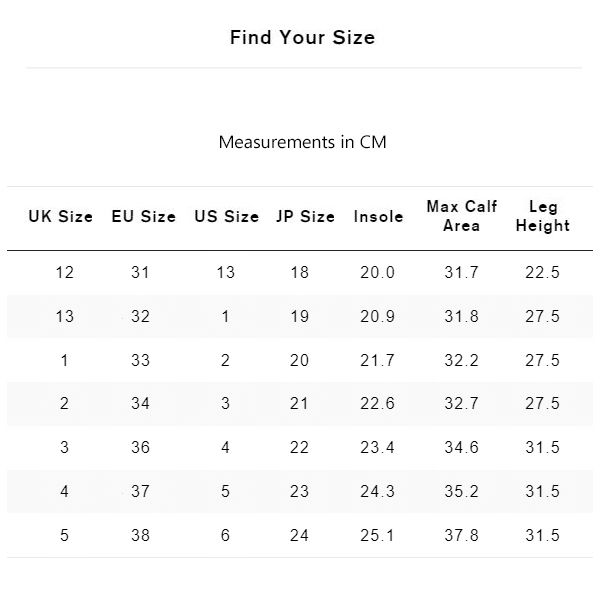The width and height of the screenshot is (600, 600).
Task: Select JP size 19 cell
Action: [300, 317]
